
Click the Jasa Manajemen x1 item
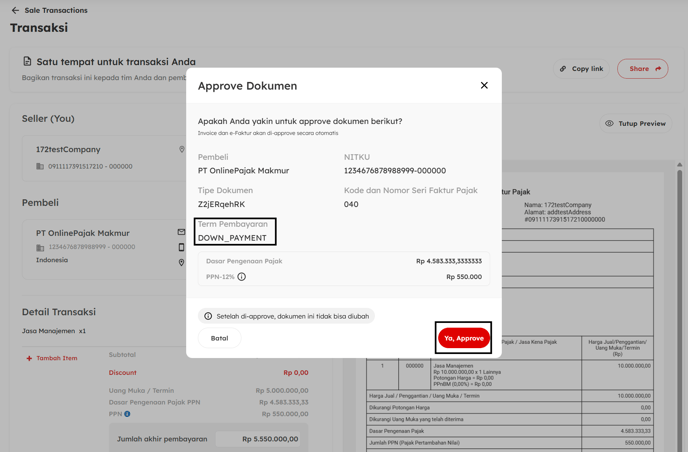pyautogui.click(x=54, y=331)
